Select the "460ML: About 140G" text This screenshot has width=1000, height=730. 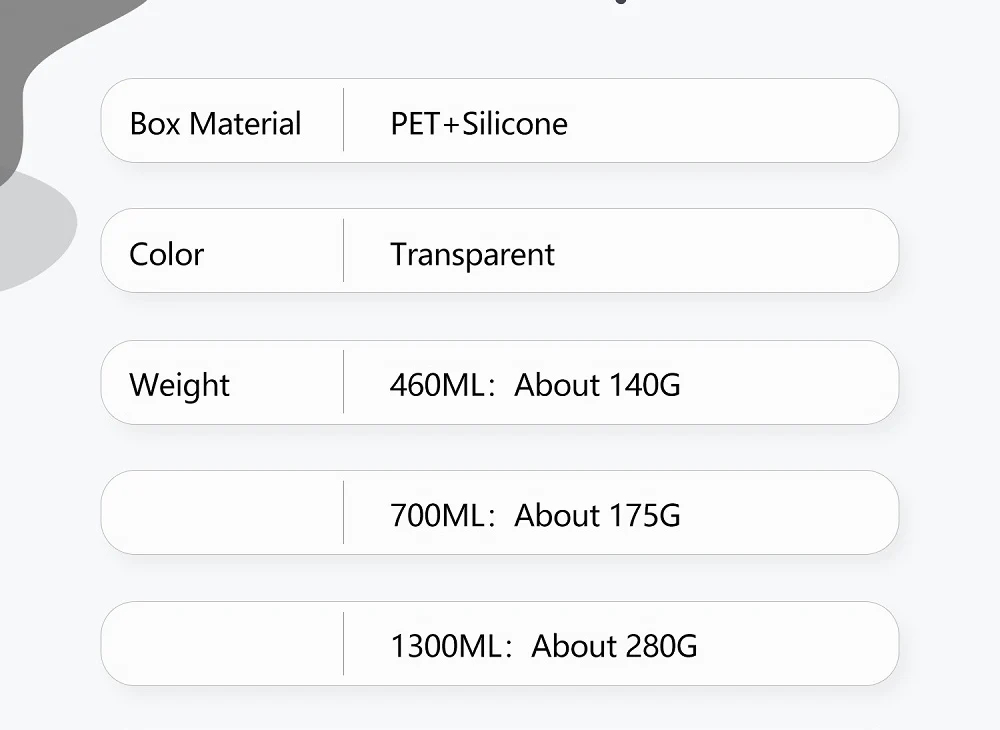click(x=535, y=385)
